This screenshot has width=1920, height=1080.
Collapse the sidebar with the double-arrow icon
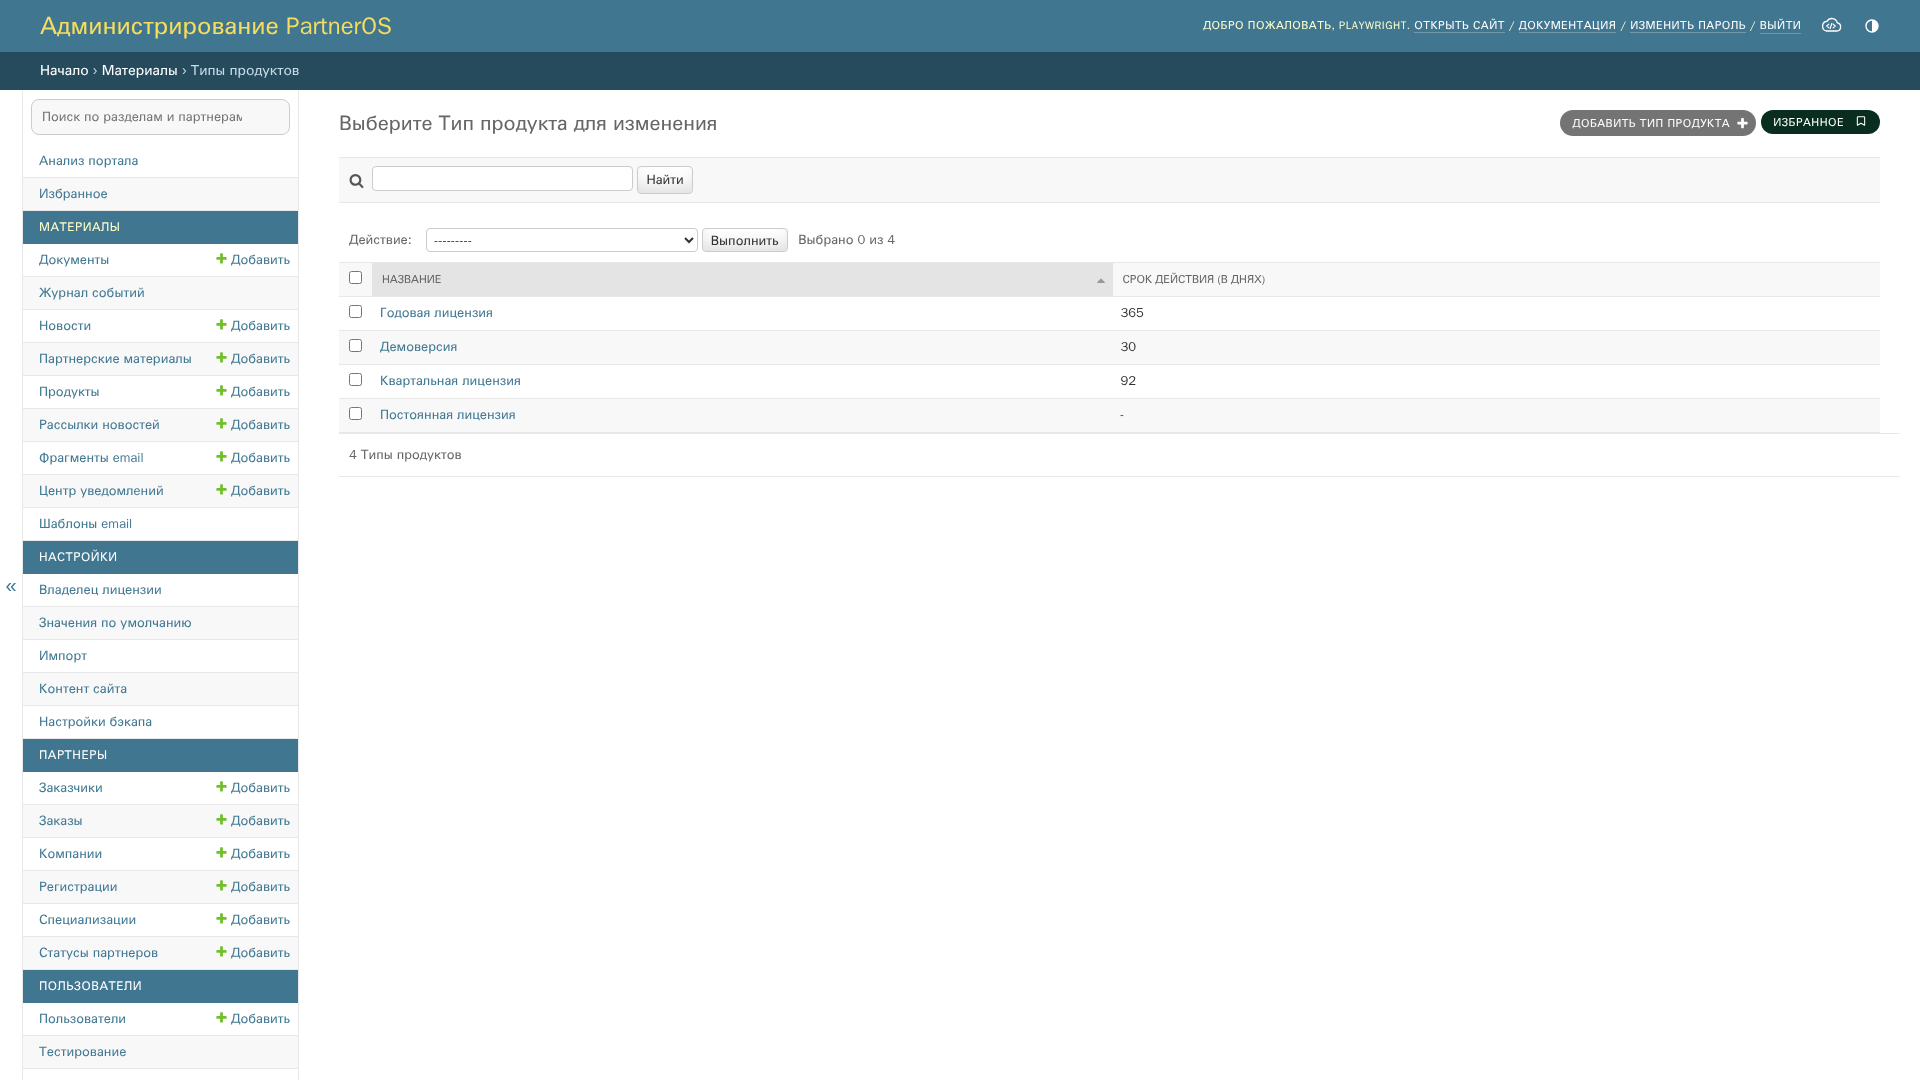point(11,587)
